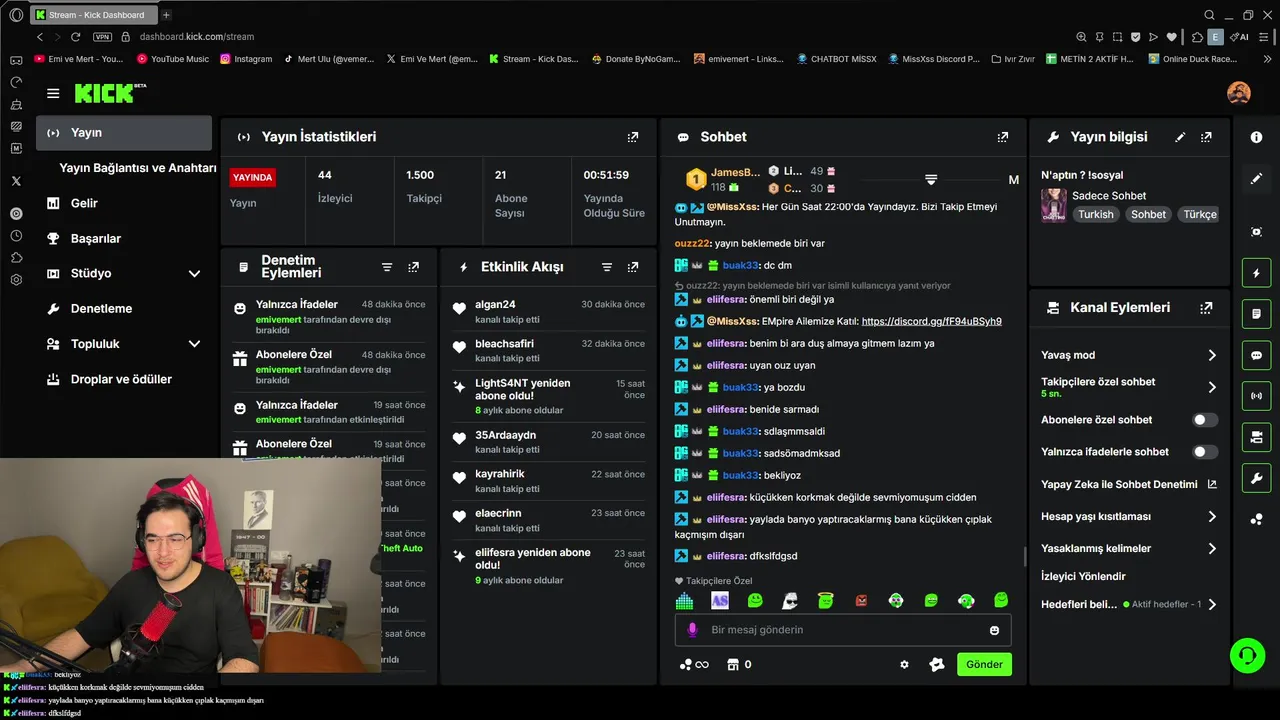The height and width of the screenshot is (720, 1280).
Task: Collapse the chat leaderboard with center arrow
Action: pyautogui.click(x=931, y=180)
